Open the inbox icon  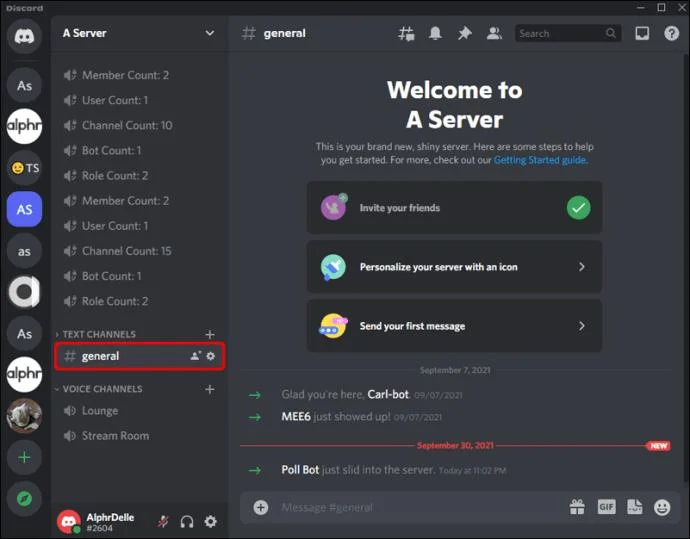tap(642, 33)
